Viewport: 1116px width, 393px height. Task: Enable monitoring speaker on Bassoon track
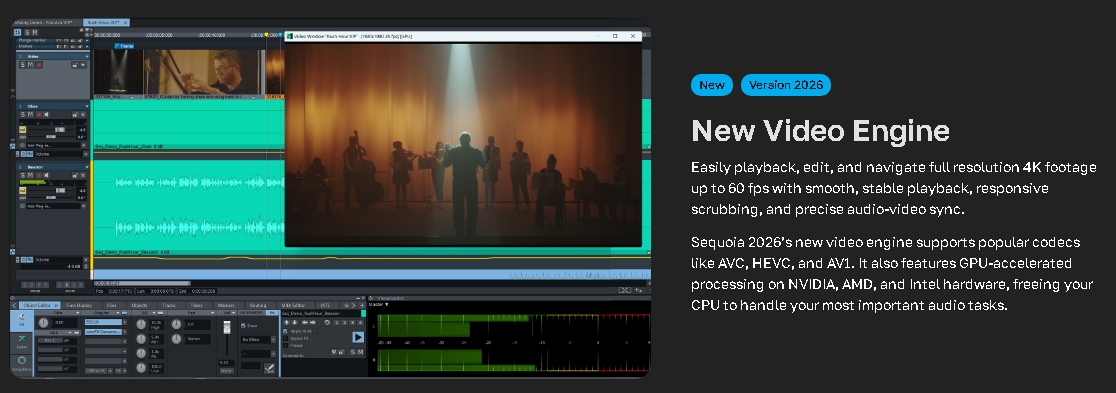click(x=46, y=174)
